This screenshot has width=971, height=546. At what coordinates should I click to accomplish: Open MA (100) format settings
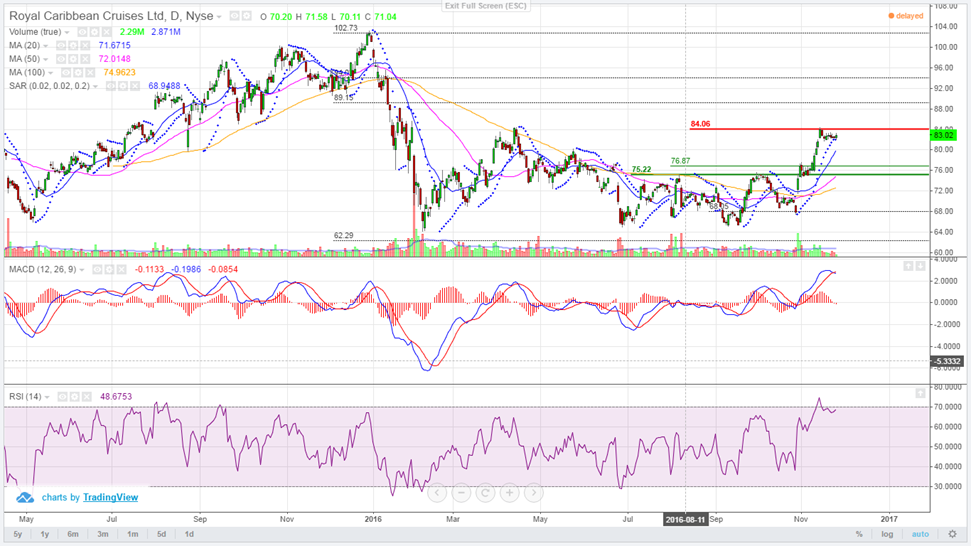[x=78, y=72]
